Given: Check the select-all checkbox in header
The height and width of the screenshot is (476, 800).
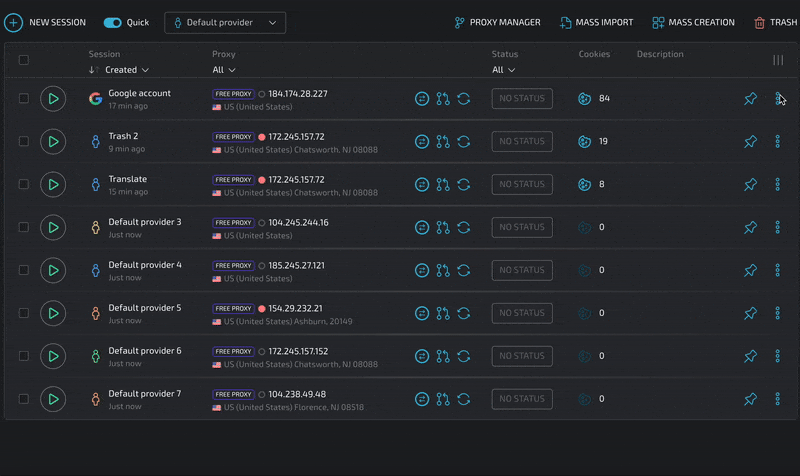Looking at the screenshot, I should point(24,60).
